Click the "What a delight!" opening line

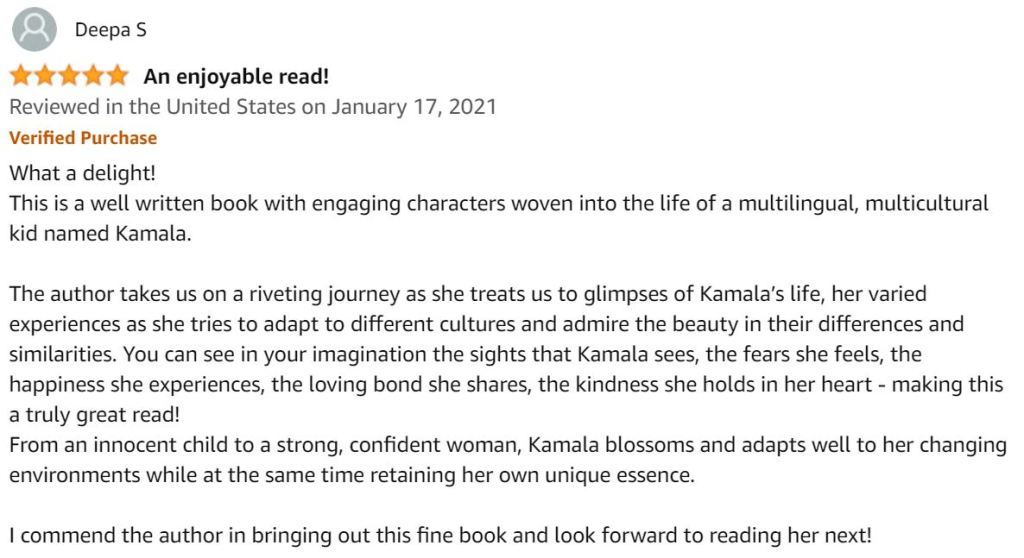[82, 173]
